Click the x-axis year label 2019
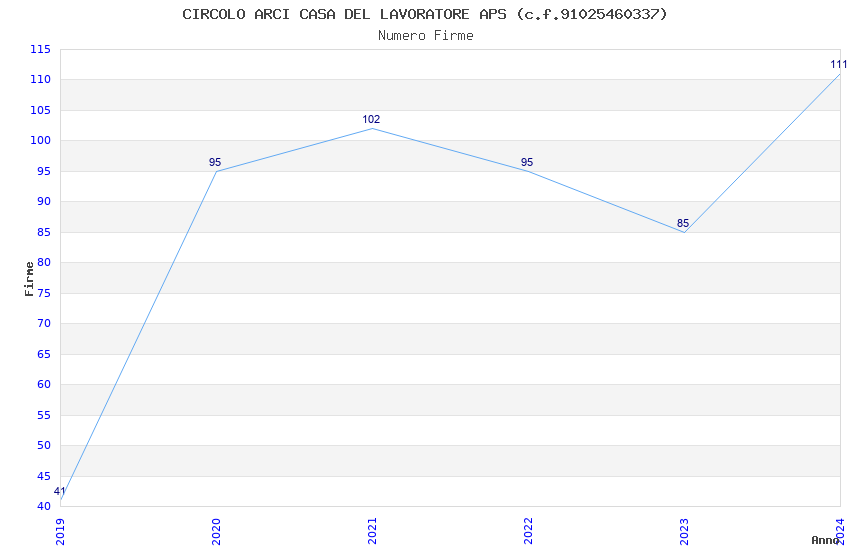This screenshot has height=550, width=850. point(60,532)
